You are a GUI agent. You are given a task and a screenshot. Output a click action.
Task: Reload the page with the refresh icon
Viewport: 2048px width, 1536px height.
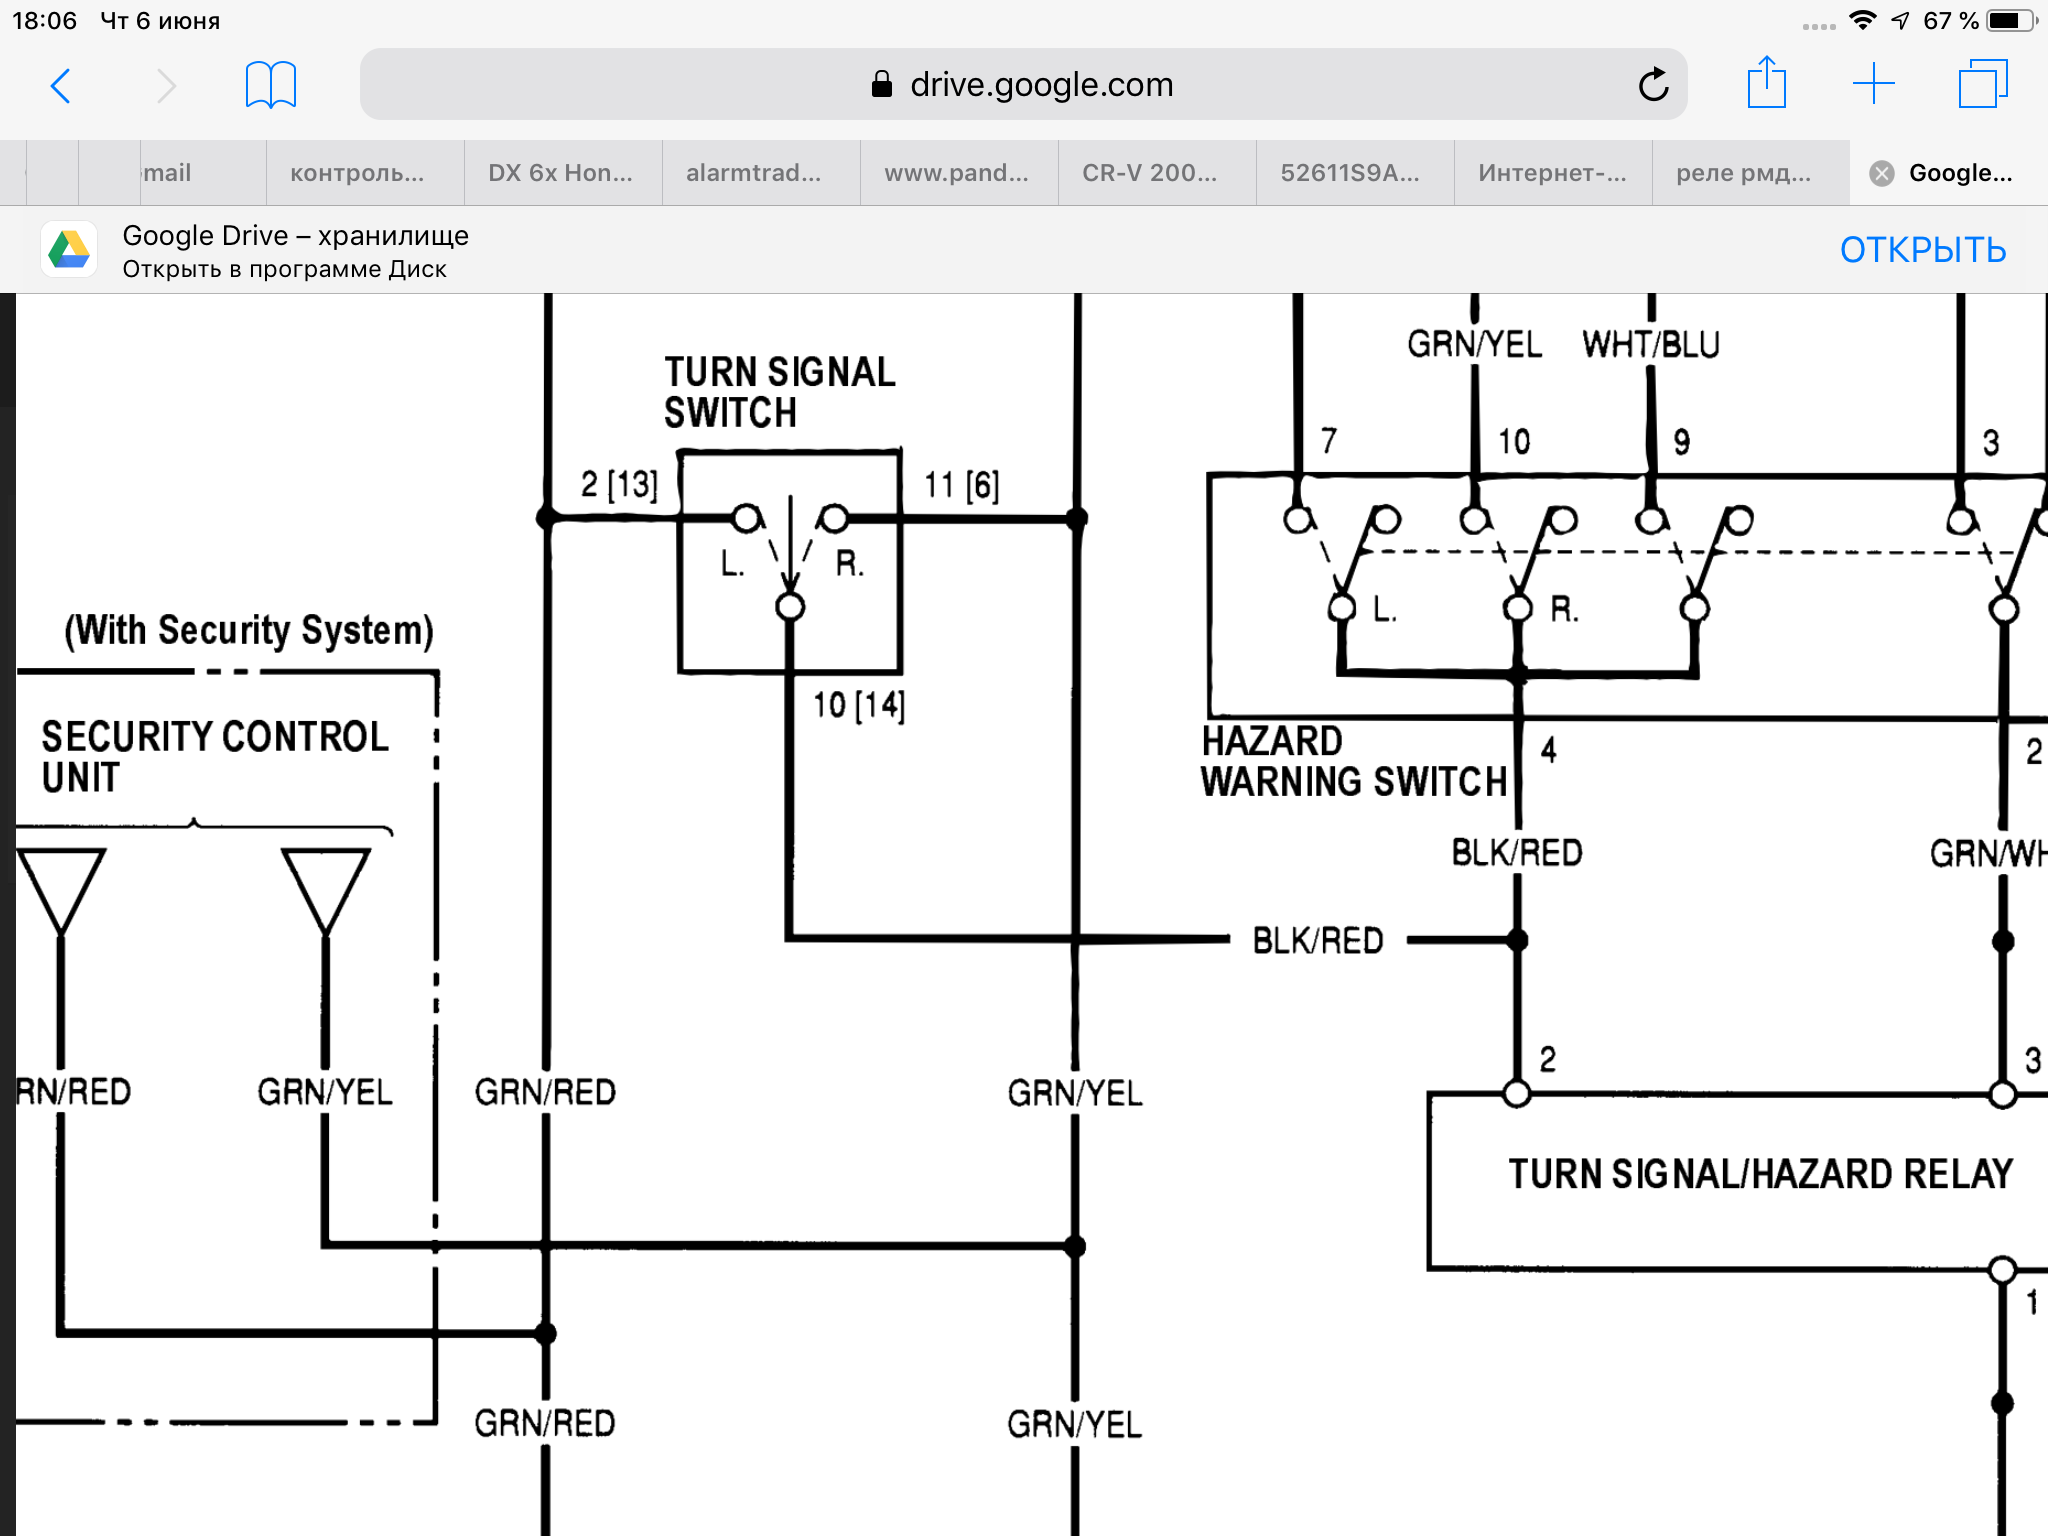(1653, 85)
